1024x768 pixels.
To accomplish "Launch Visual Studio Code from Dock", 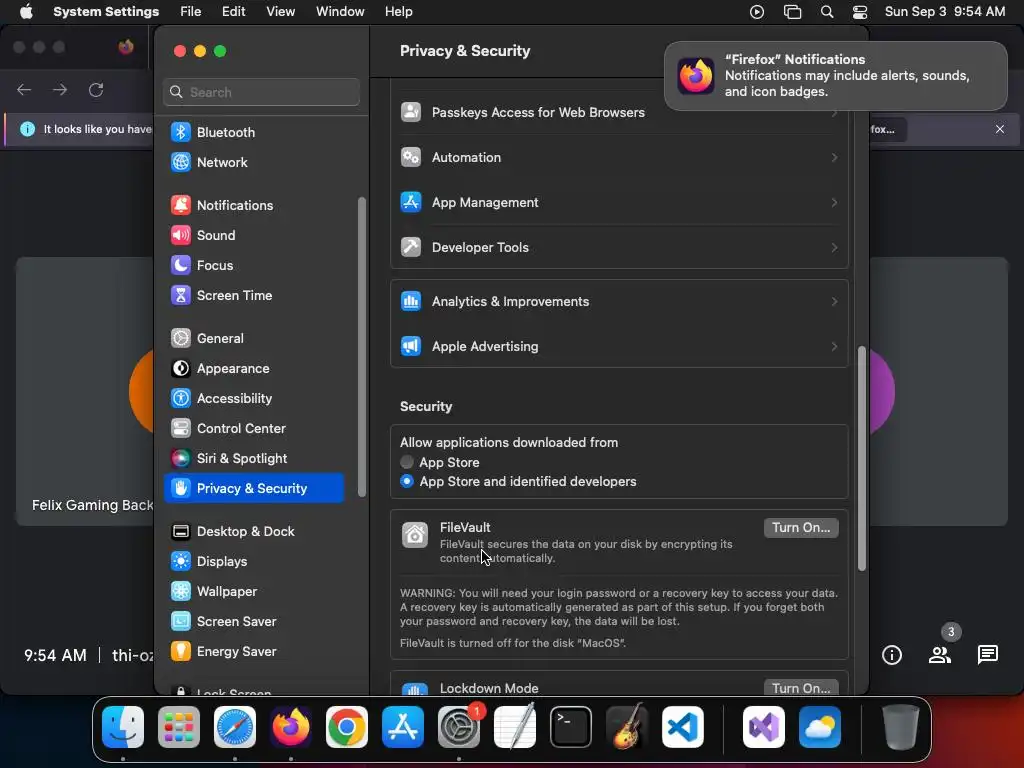I will (682, 727).
